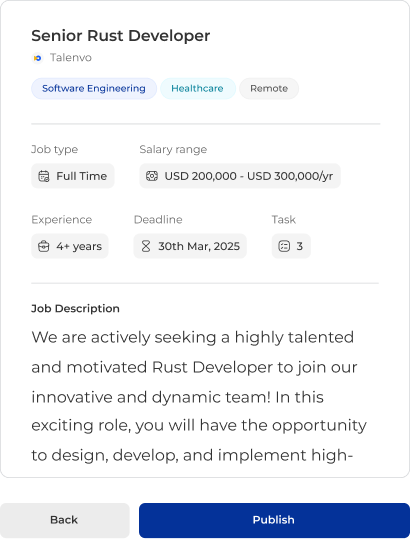Click the money icon in salary range

152,176
